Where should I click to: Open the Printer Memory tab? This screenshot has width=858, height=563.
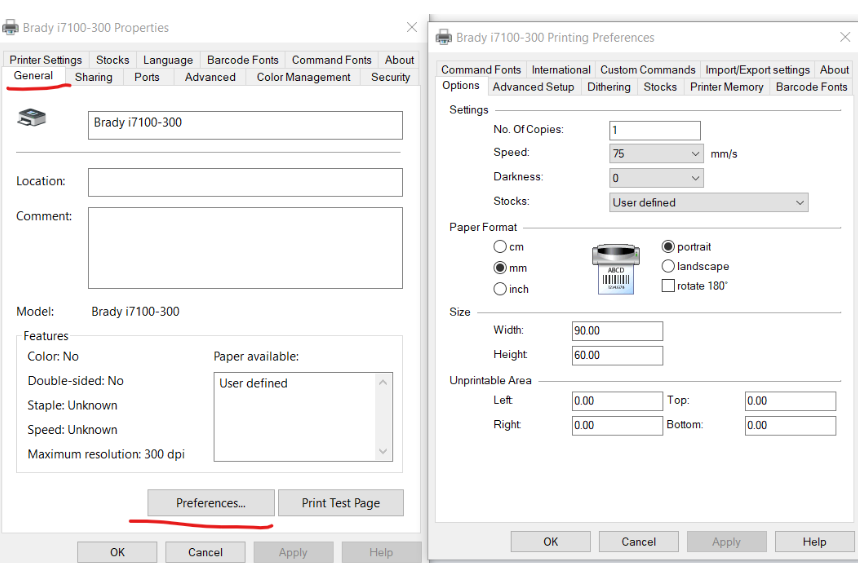[x=727, y=87]
